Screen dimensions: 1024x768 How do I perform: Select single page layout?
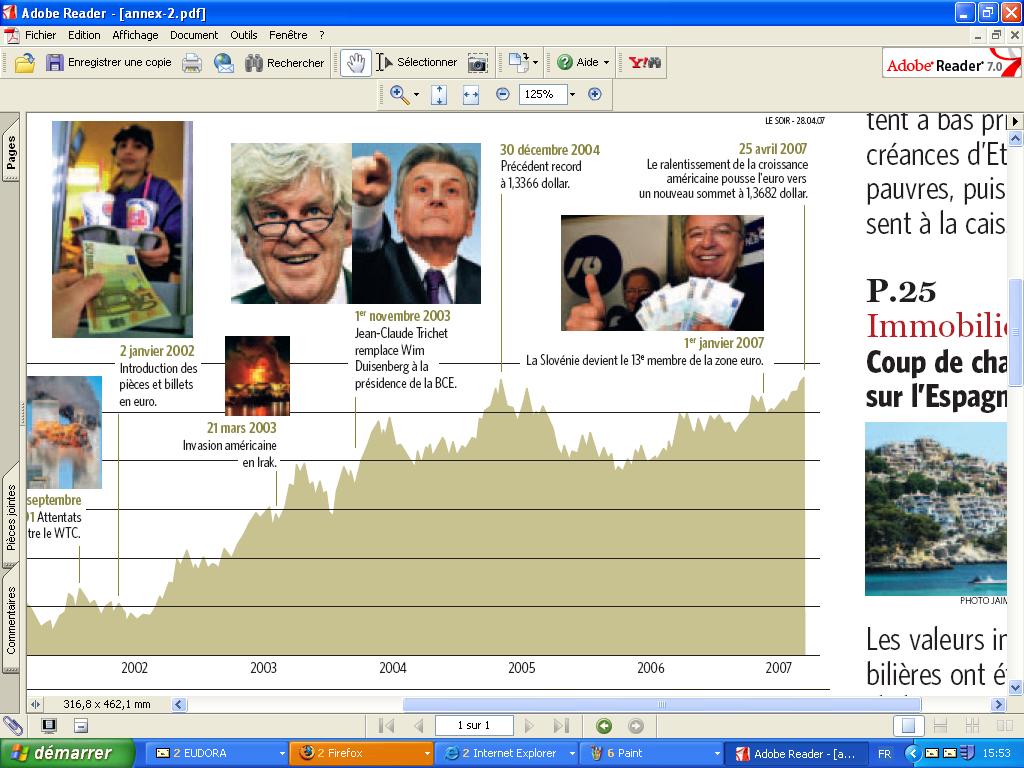pos(908,726)
